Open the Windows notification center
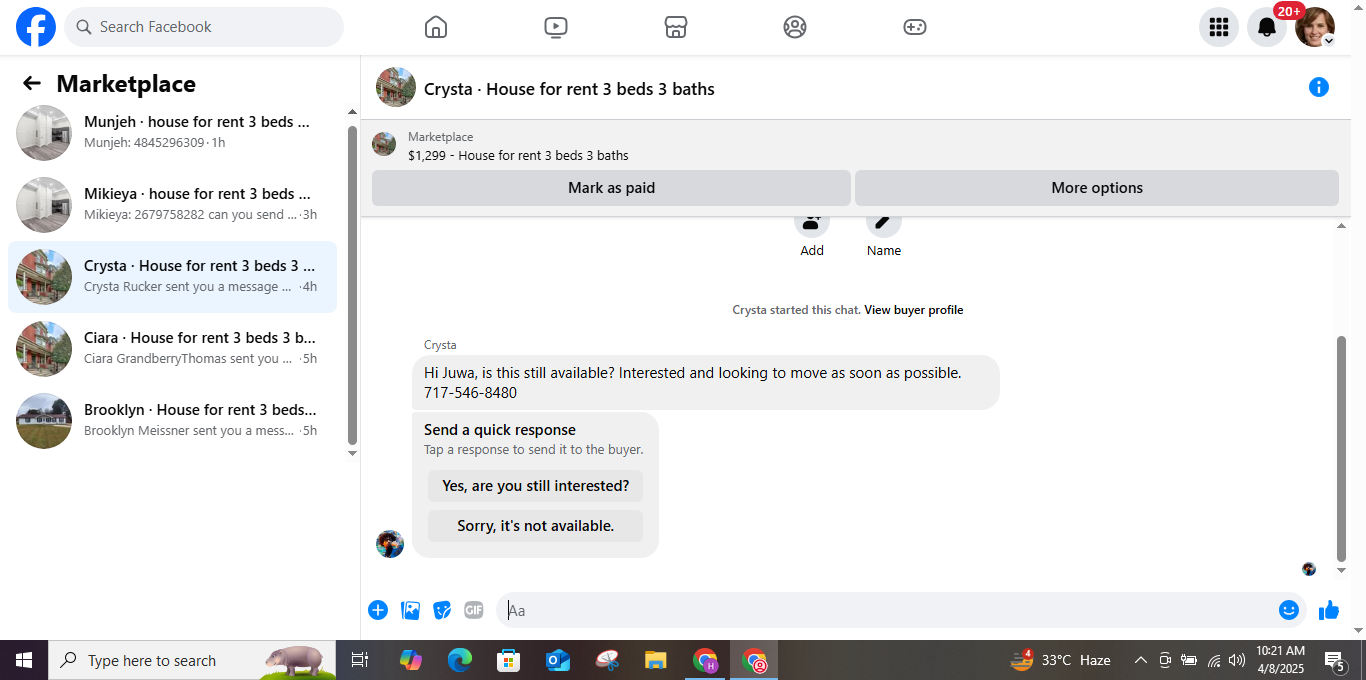 click(x=1335, y=660)
